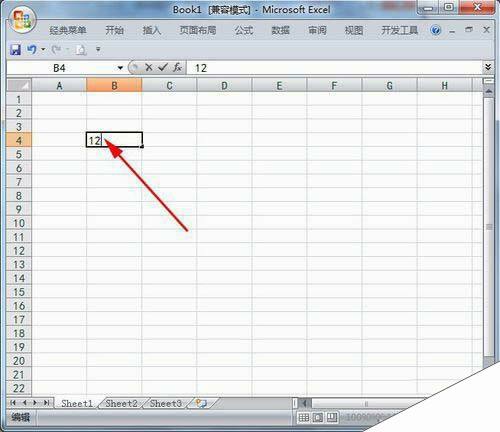The image size is (500, 432).
Task: Select row 10 header
Action: [19, 223]
